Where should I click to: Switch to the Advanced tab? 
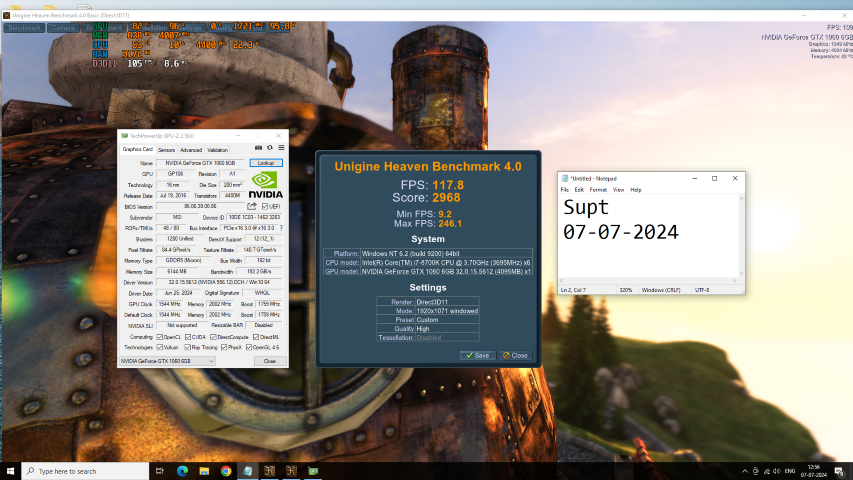click(x=191, y=150)
